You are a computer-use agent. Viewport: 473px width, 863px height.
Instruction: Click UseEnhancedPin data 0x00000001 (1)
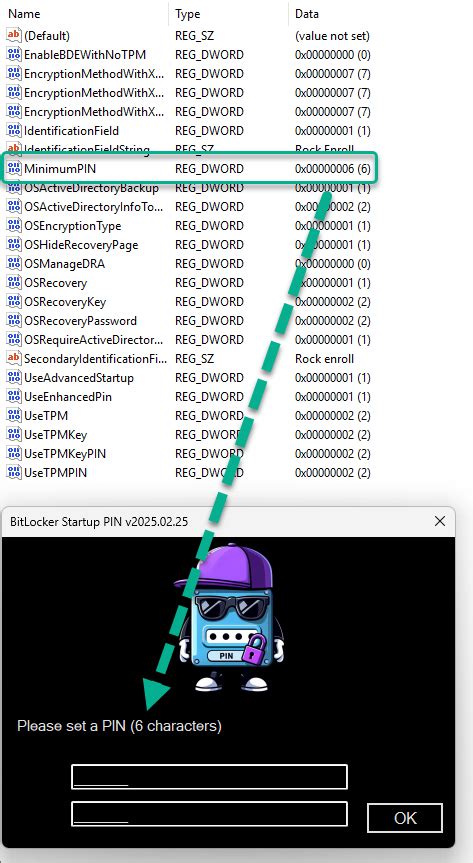click(333, 396)
